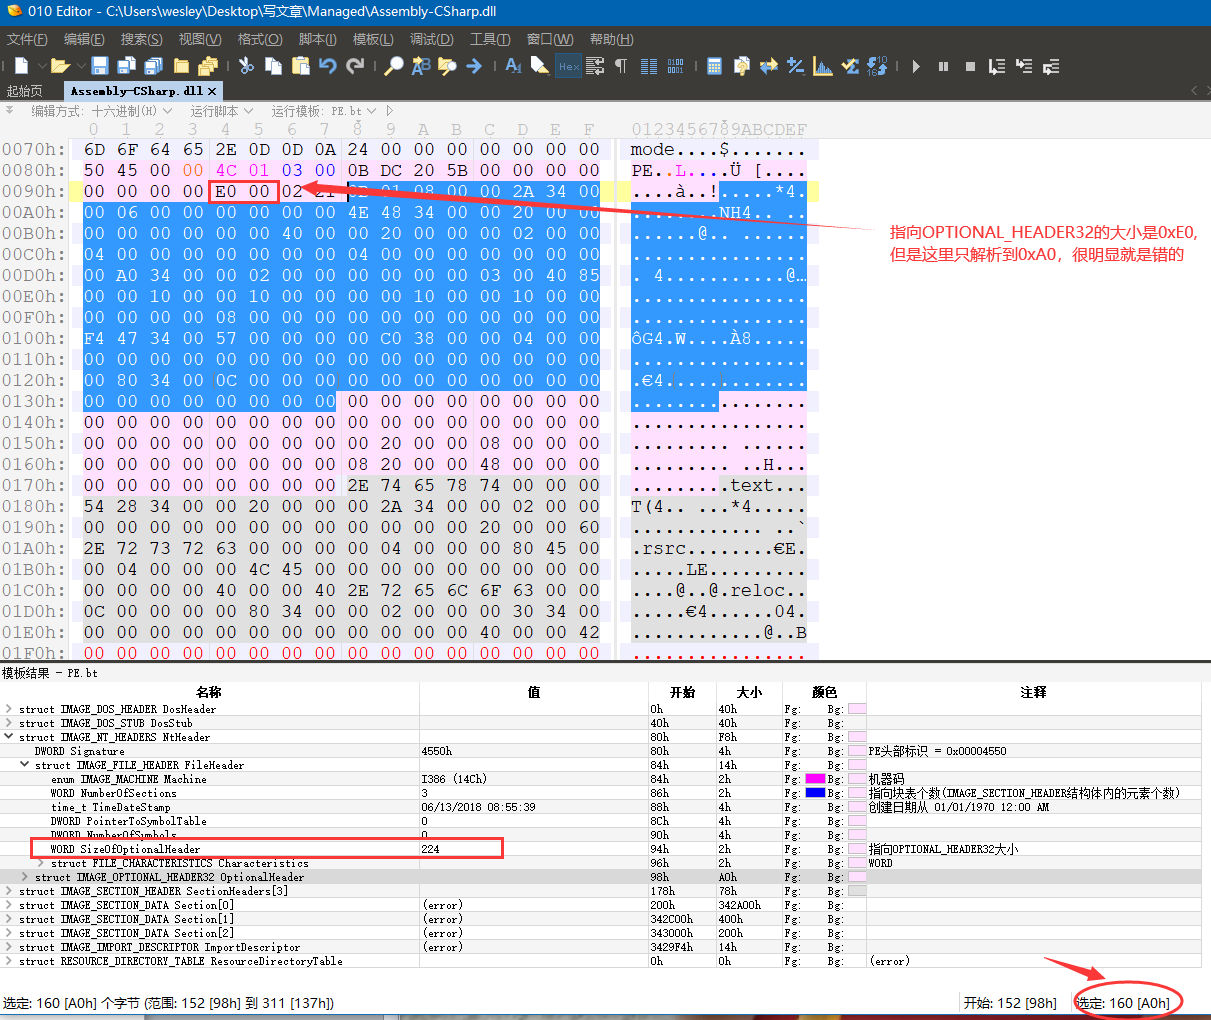This screenshot has width=1211, height=1020.
Task: Open the Calculator tool
Action: click(x=714, y=66)
